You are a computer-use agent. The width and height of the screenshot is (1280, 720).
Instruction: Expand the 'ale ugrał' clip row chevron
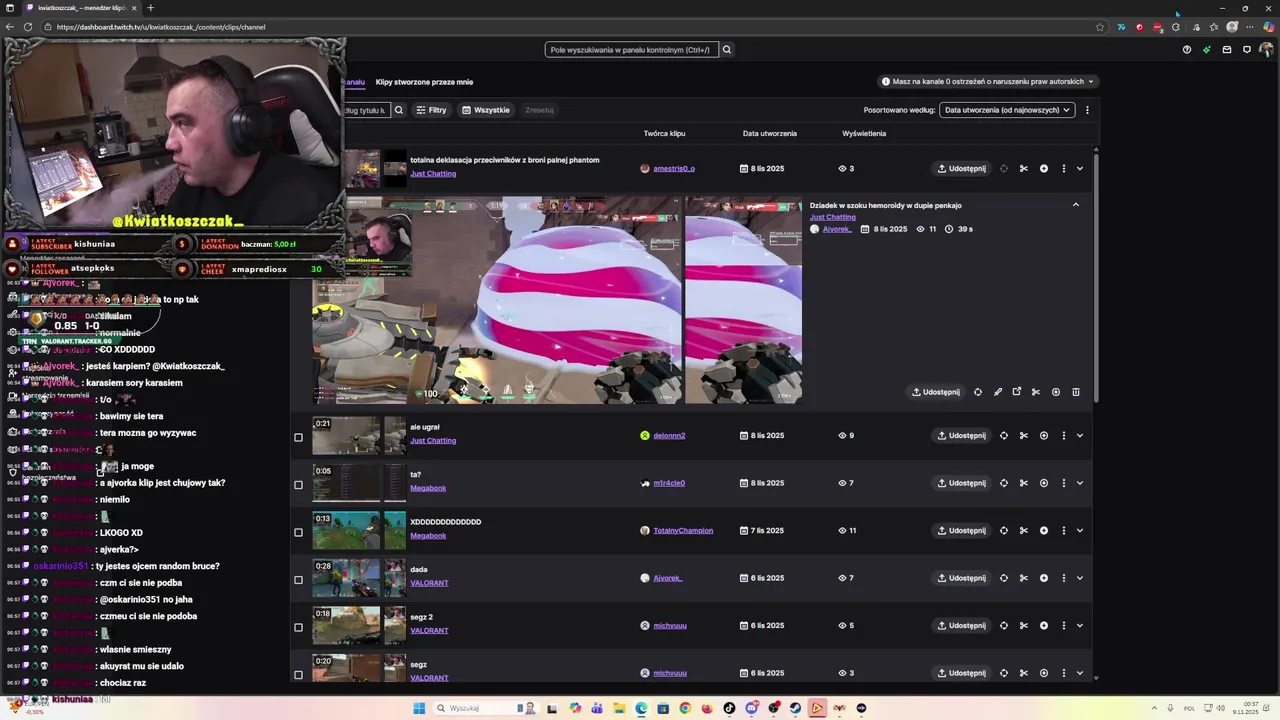1080,436
